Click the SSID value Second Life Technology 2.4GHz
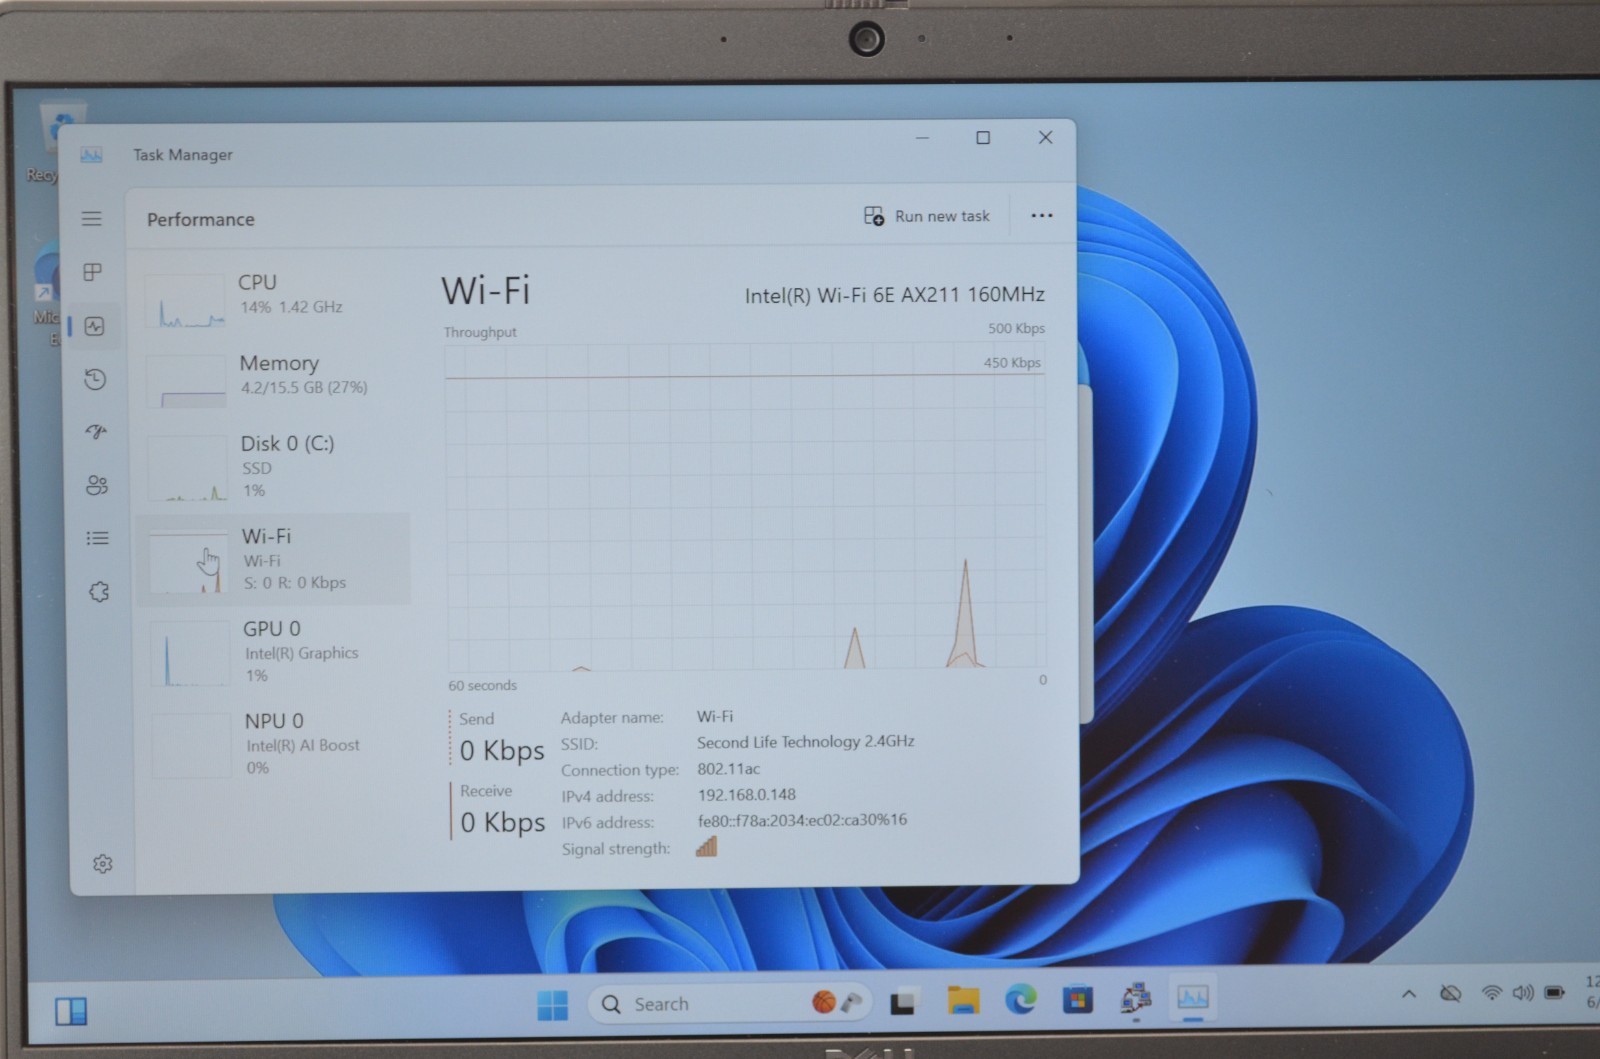The width and height of the screenshot is (1600, 1059). [x=806, y=742]
